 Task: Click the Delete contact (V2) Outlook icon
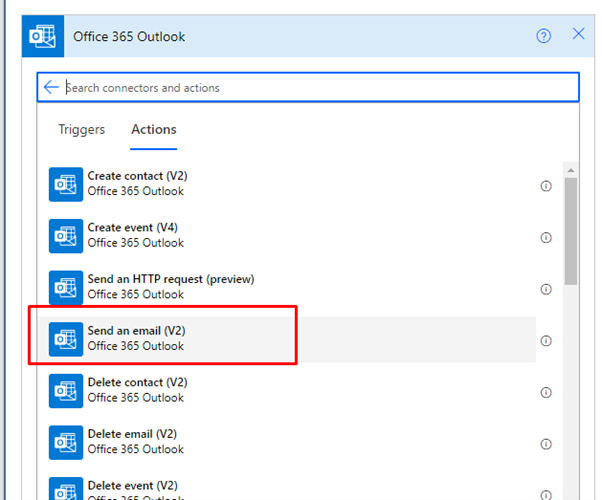66,391
